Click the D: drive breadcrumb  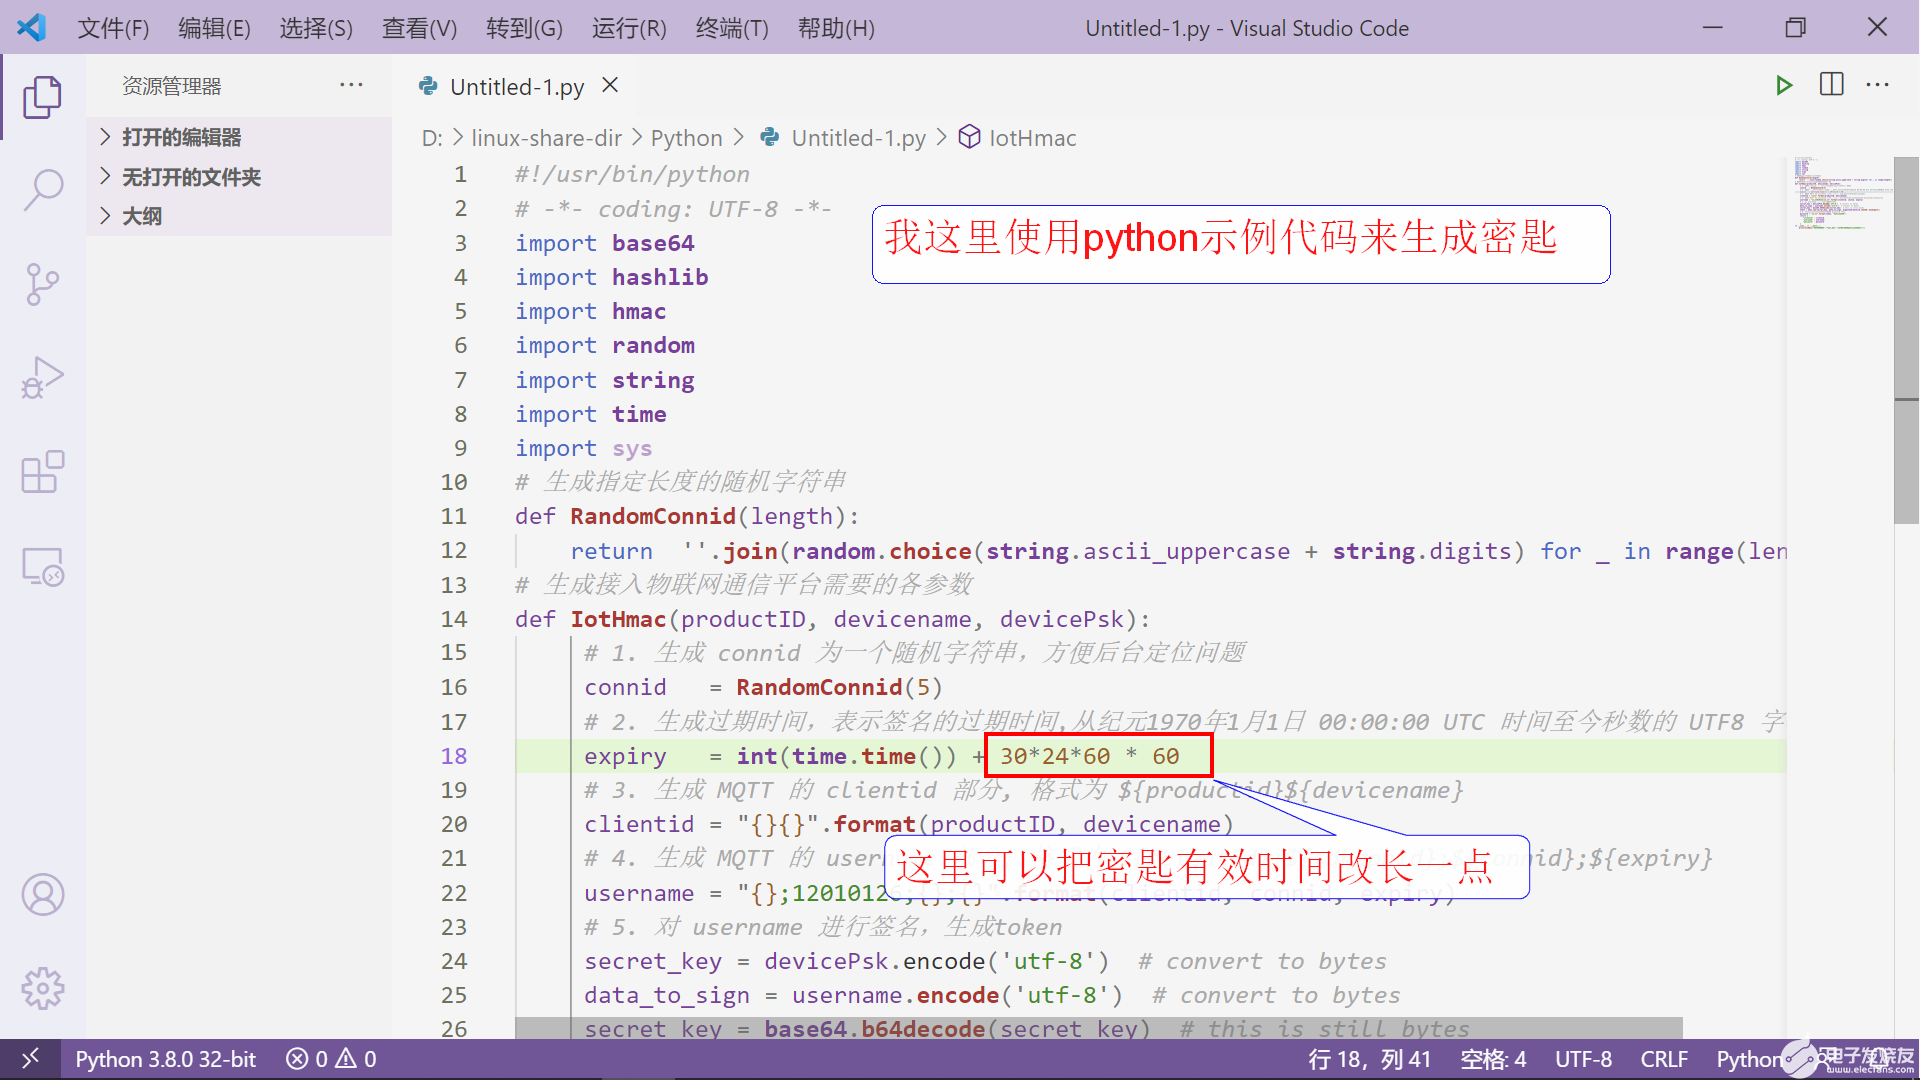(x=432, y=137)
